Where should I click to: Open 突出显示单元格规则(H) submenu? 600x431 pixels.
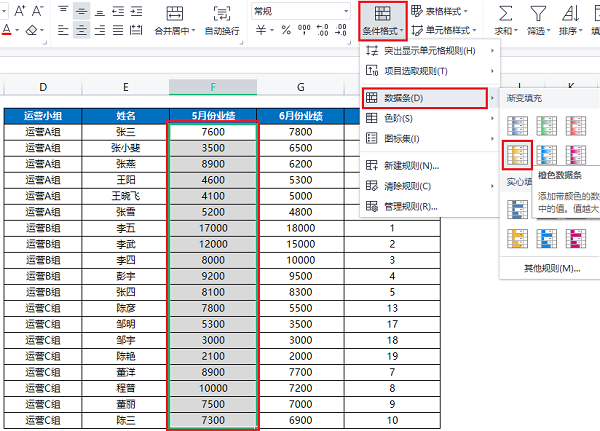tap(430, 51)
